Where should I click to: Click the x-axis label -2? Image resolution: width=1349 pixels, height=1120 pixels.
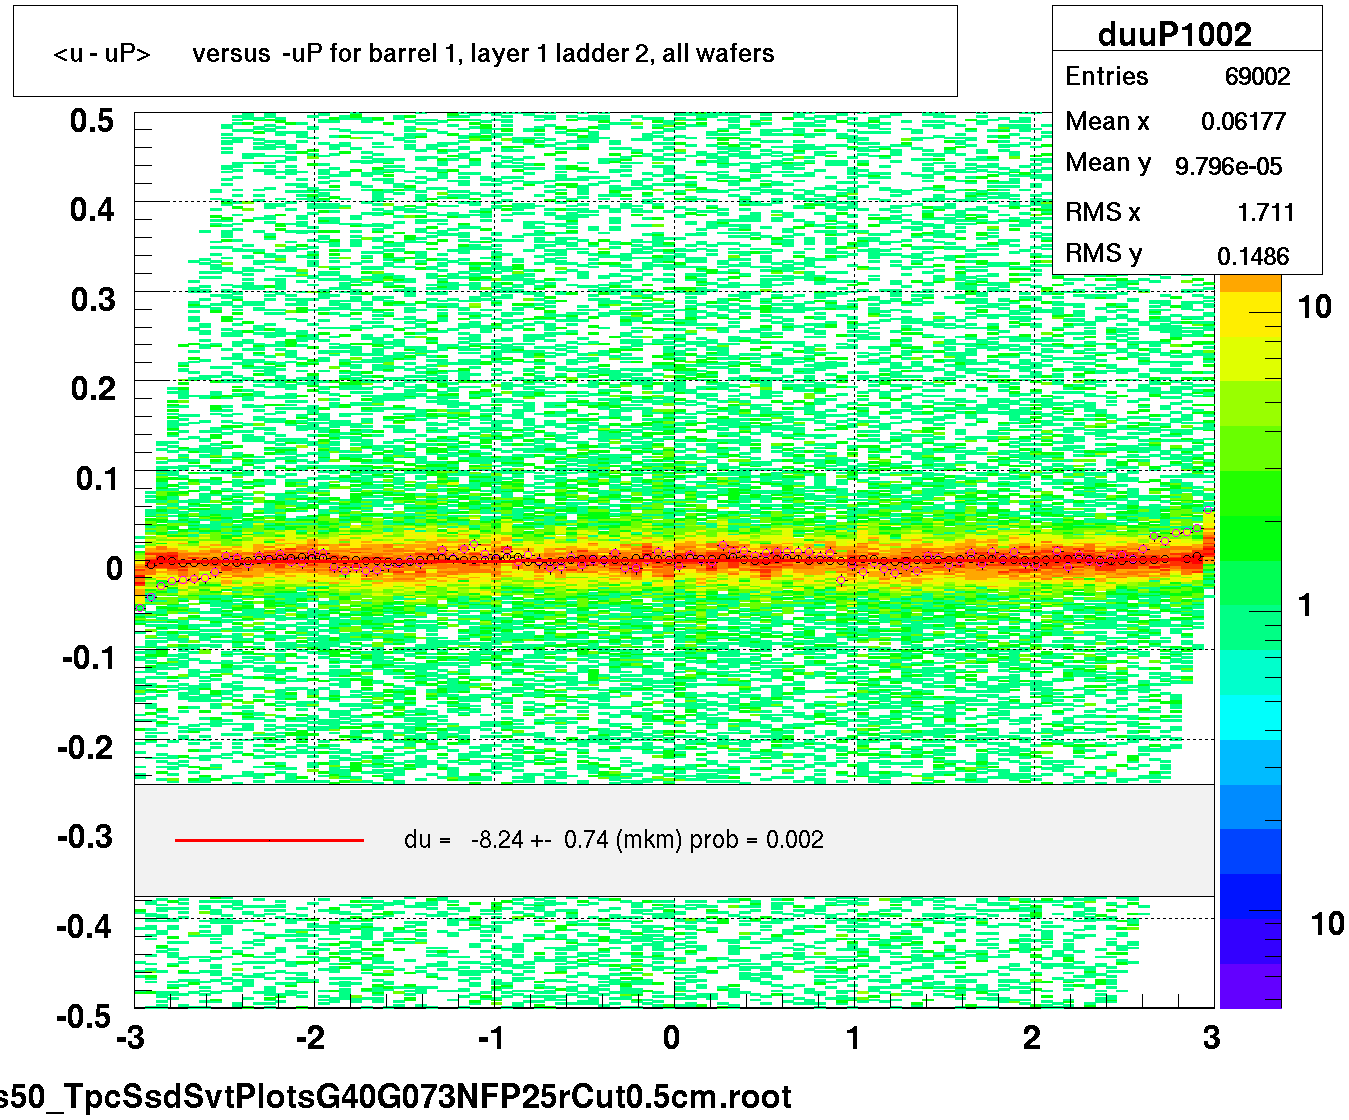[310, 1038]
